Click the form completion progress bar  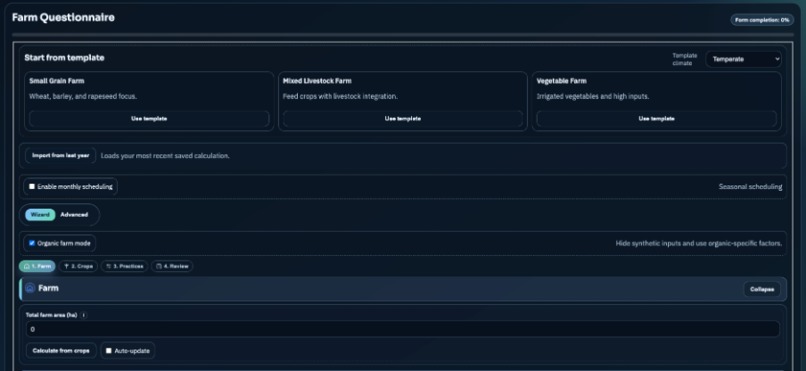click(402, 35)
